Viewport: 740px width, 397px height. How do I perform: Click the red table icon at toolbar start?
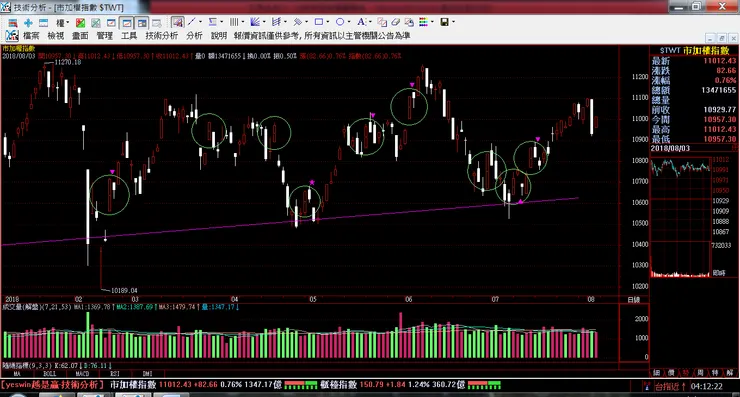coord(13,23)
